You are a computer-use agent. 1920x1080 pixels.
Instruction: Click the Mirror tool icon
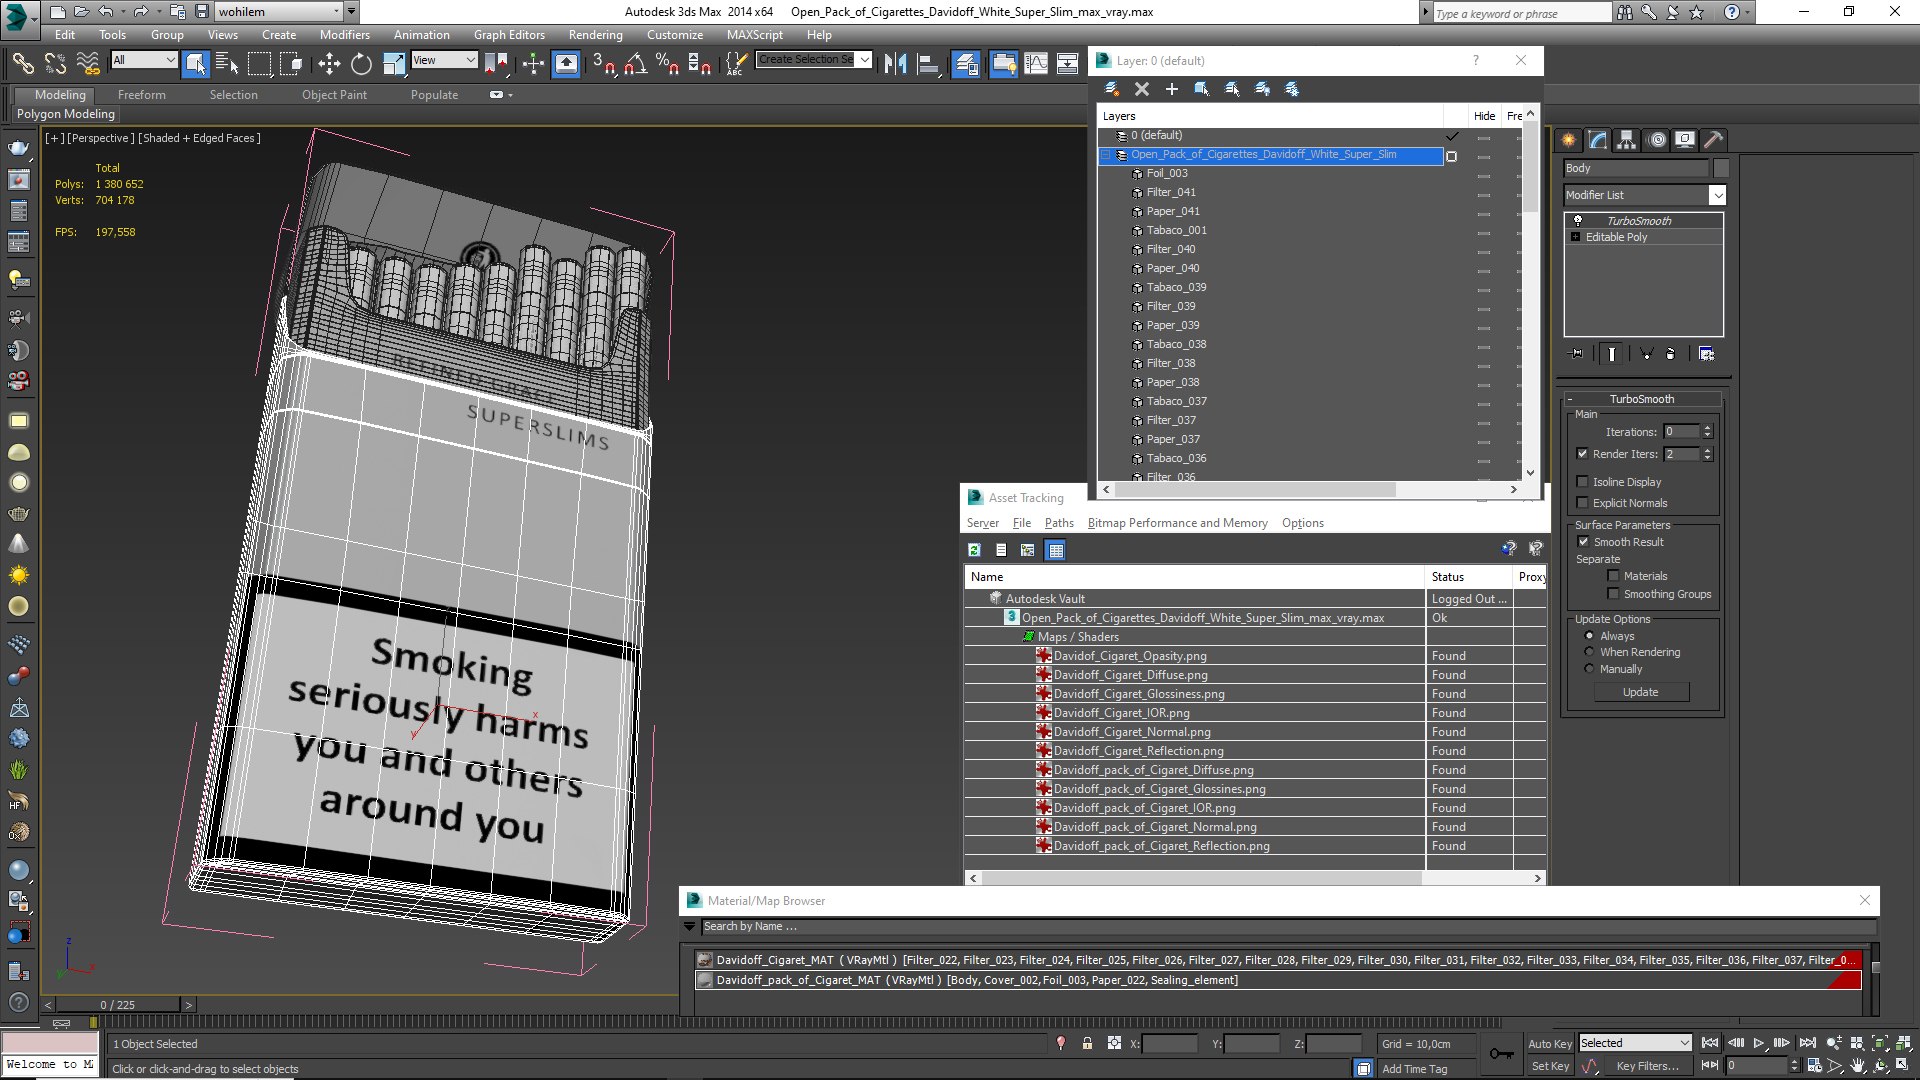click(x=895, y=64)
